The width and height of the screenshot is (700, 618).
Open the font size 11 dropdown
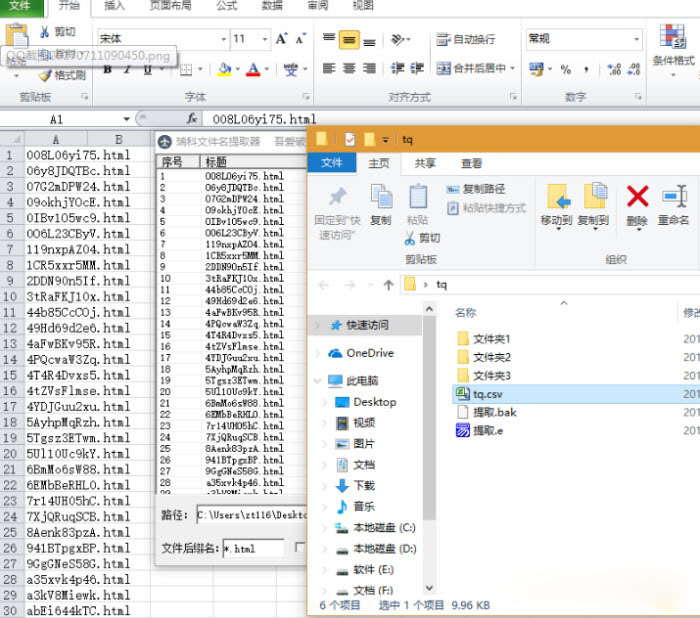point(265,39)
